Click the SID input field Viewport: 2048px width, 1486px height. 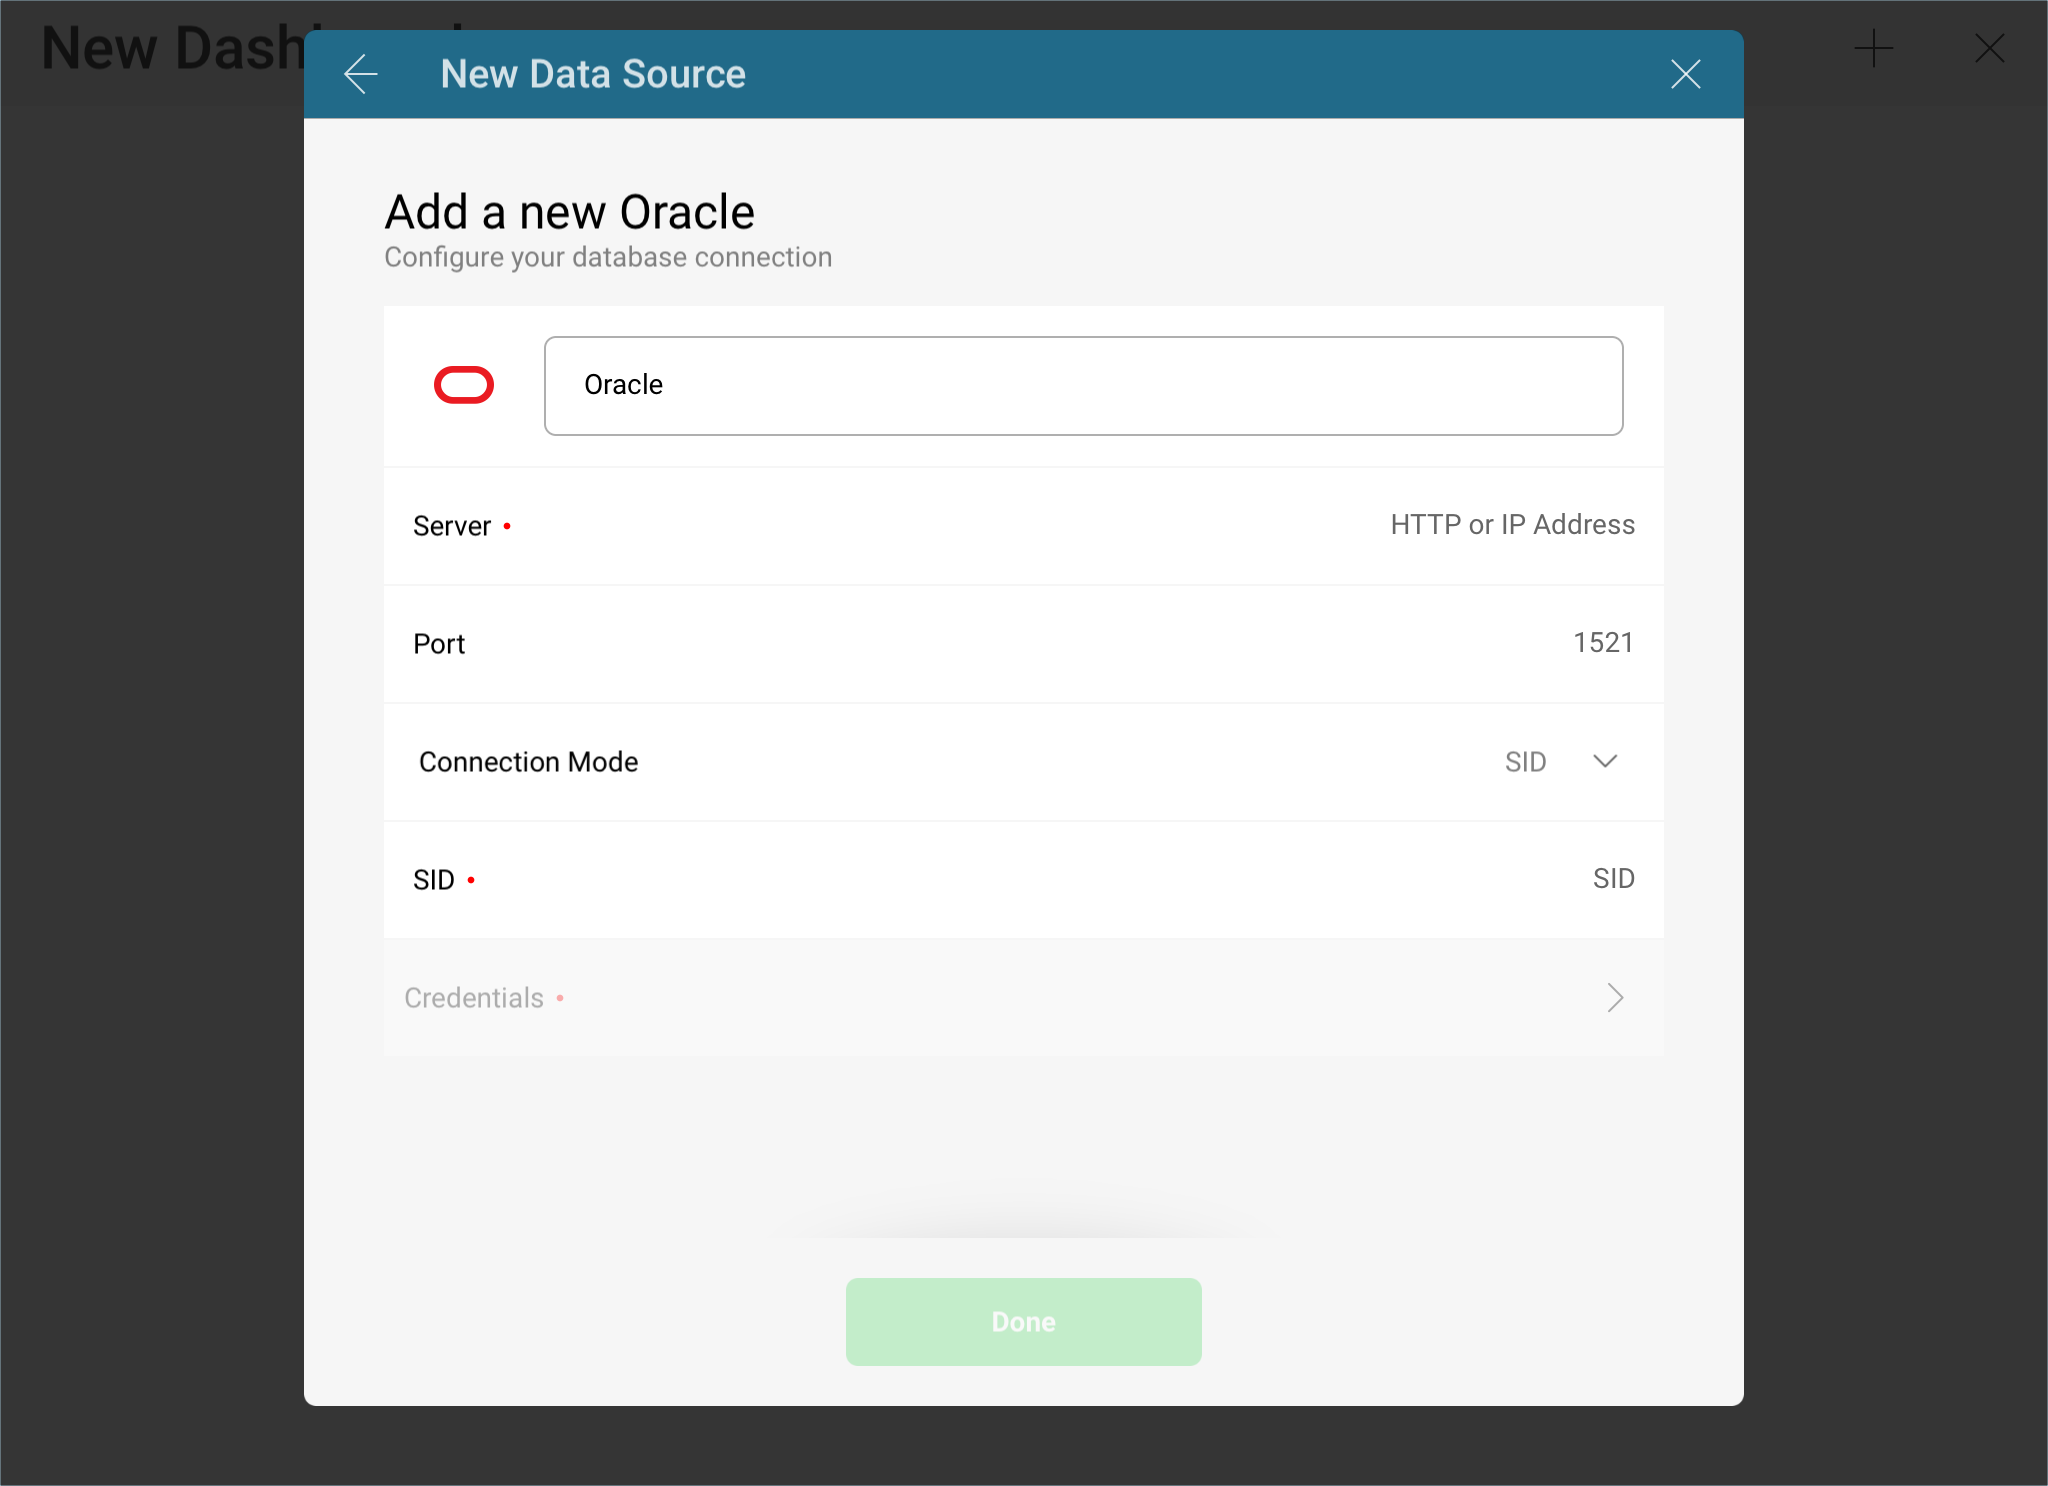coord(1611,879)
